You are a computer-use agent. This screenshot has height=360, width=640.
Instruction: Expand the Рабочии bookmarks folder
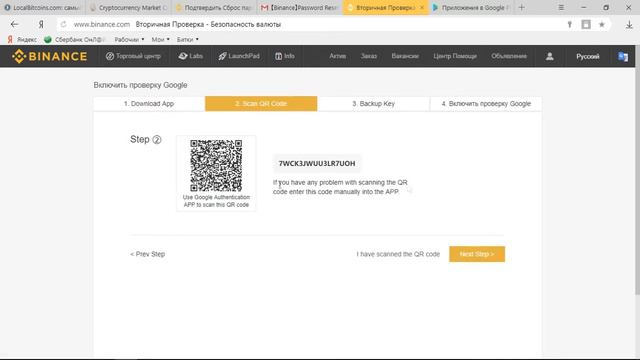(x=129, y=40)
